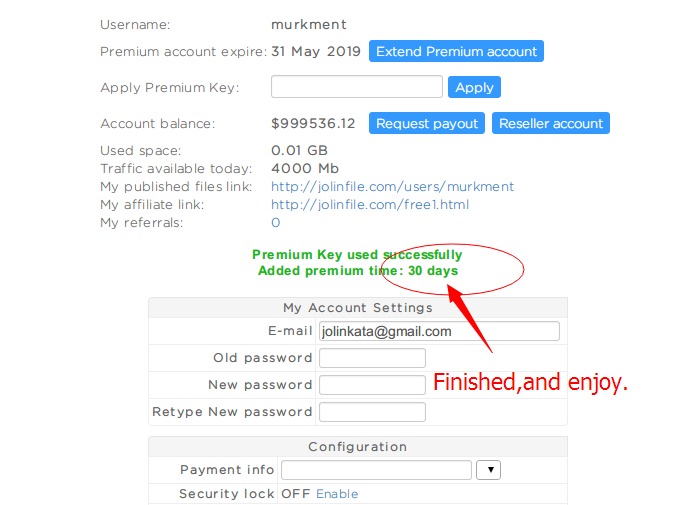Click the account balance amount
The image size is (682, 505).
click(x=313, y=124)
